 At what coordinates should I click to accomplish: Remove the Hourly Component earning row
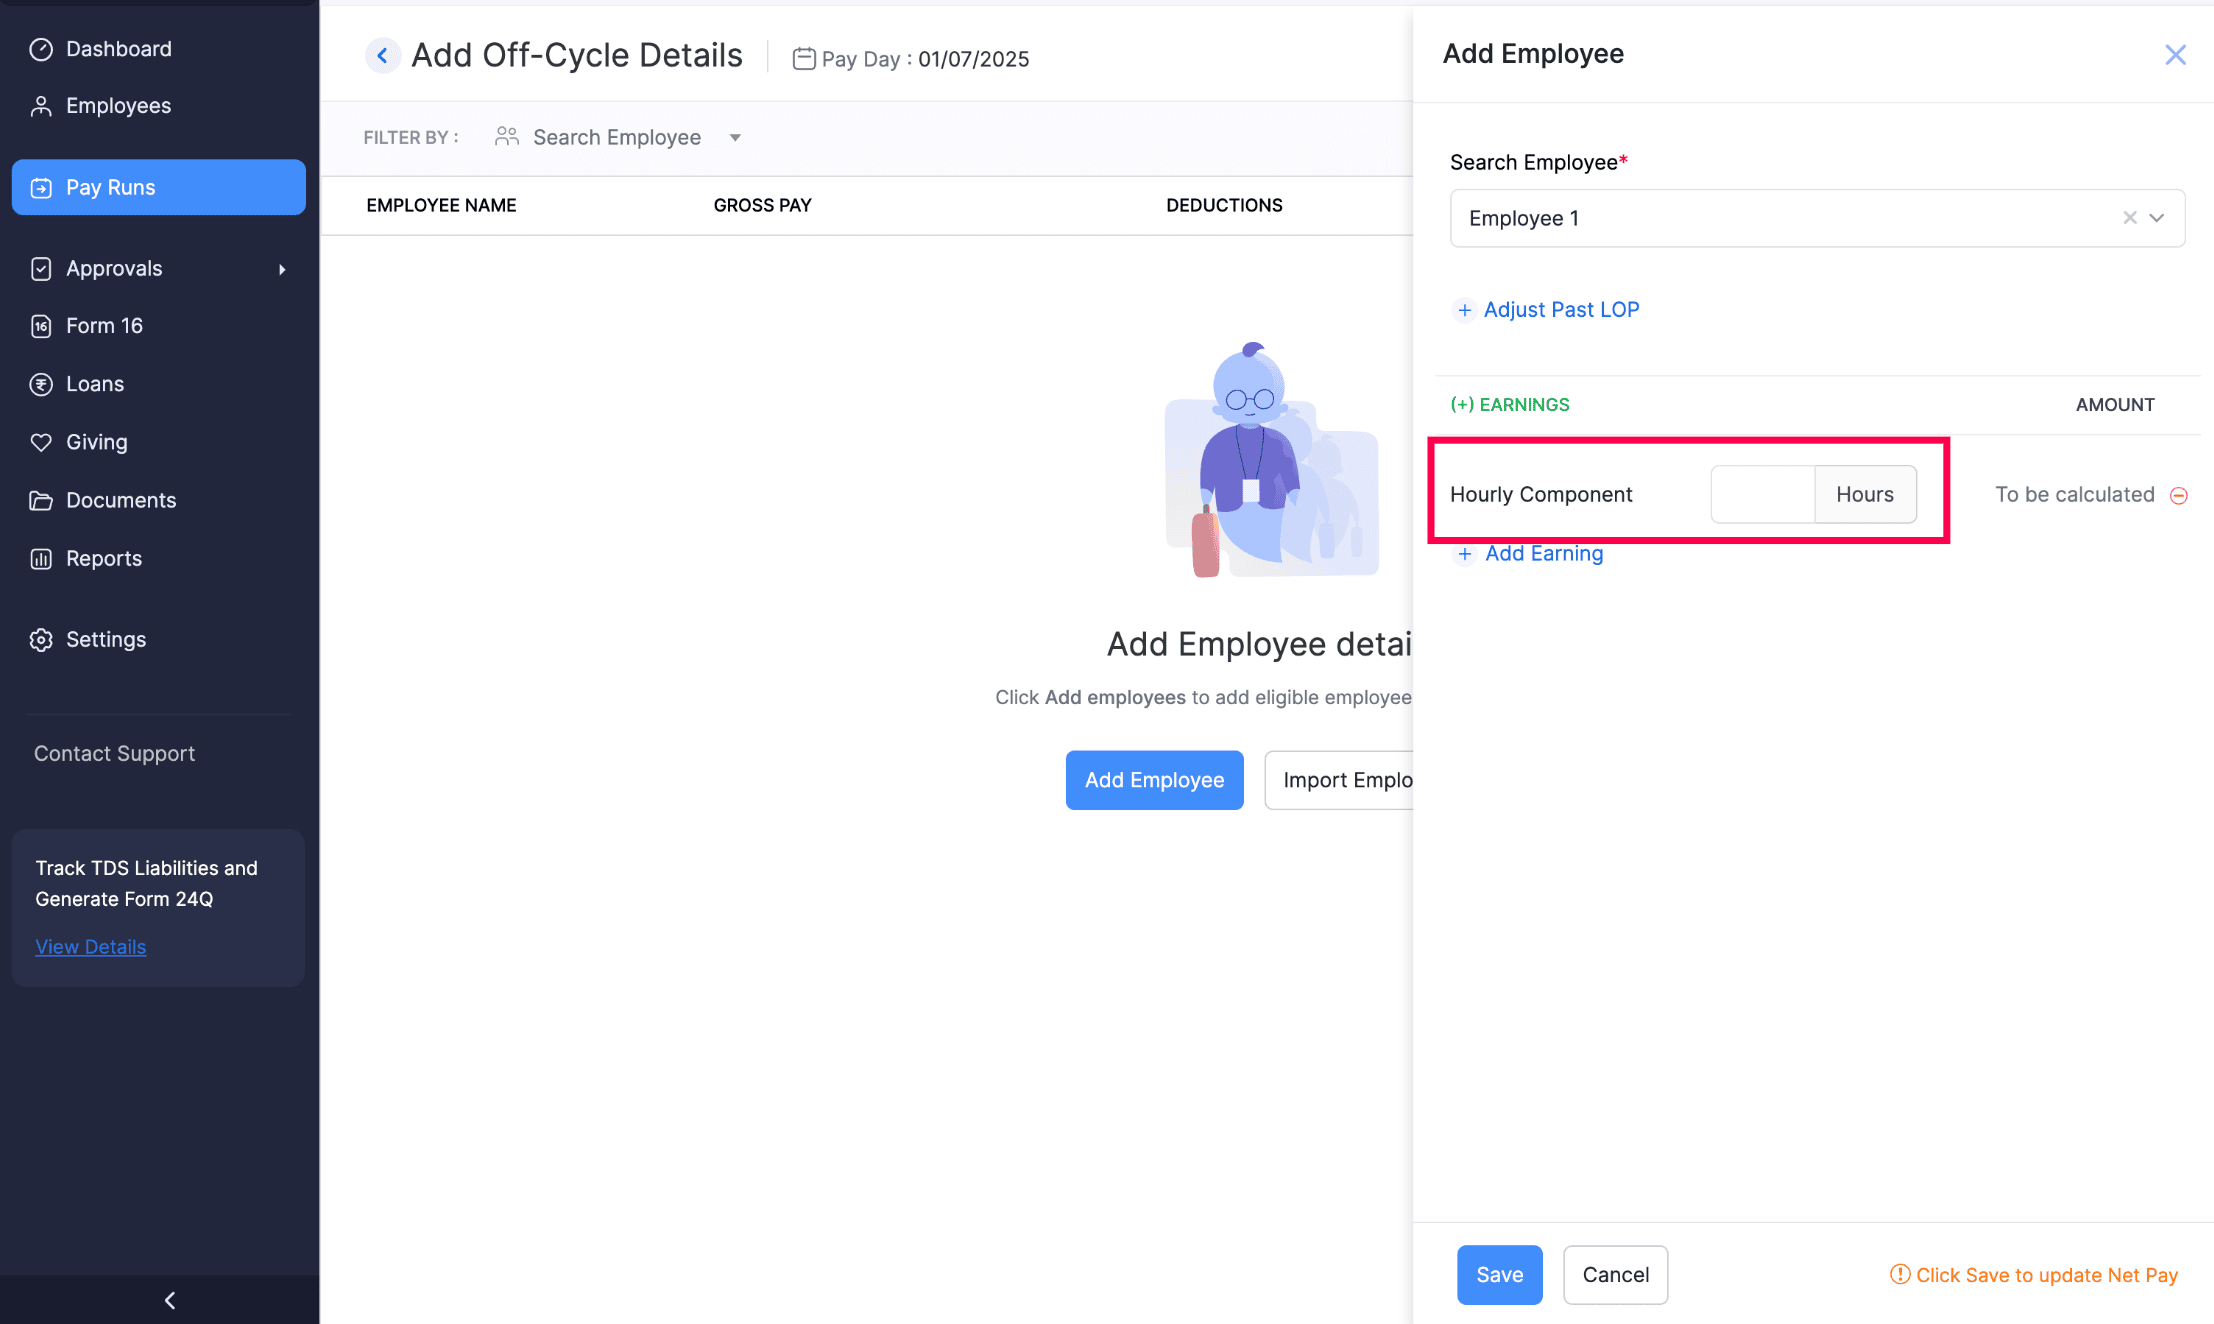[x=2179, y=495]
